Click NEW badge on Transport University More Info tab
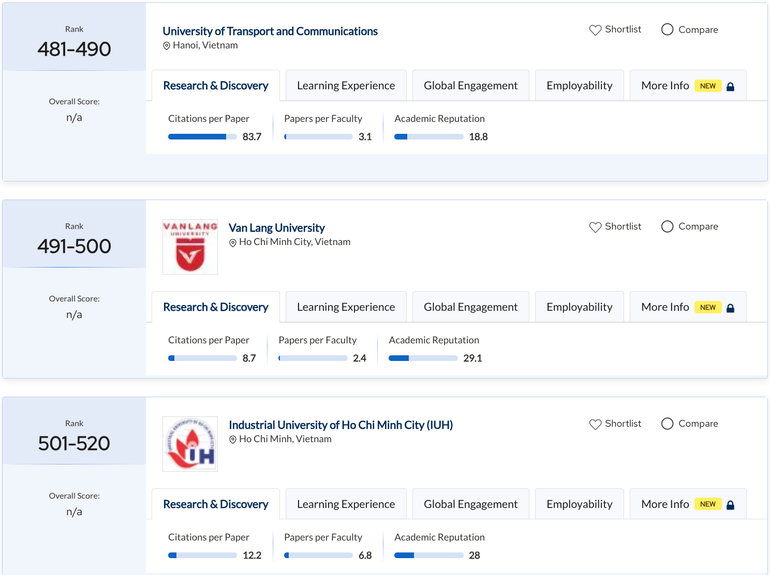Screen dimensions: 770x575 tap(708, 86)
